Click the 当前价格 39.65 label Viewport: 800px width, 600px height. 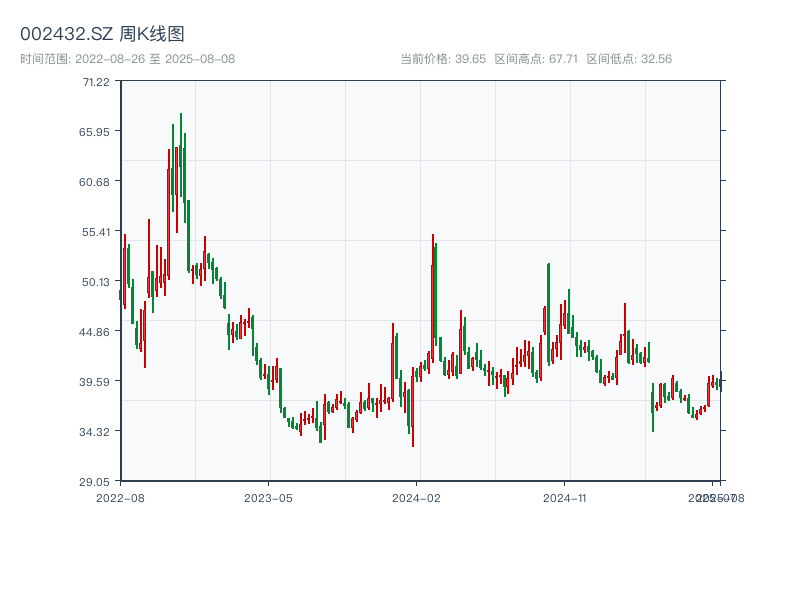point(442,59)
